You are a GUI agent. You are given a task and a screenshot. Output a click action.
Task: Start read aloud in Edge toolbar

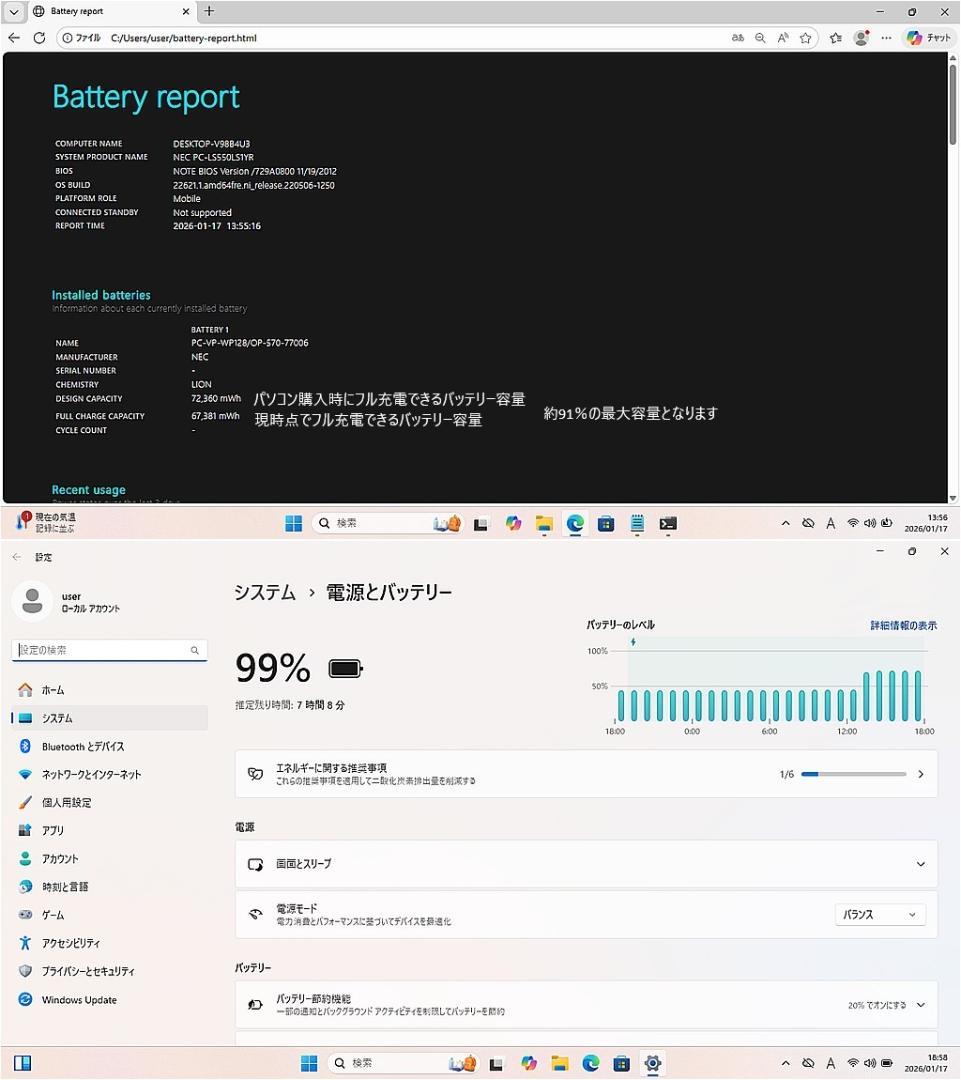[781, 38]
